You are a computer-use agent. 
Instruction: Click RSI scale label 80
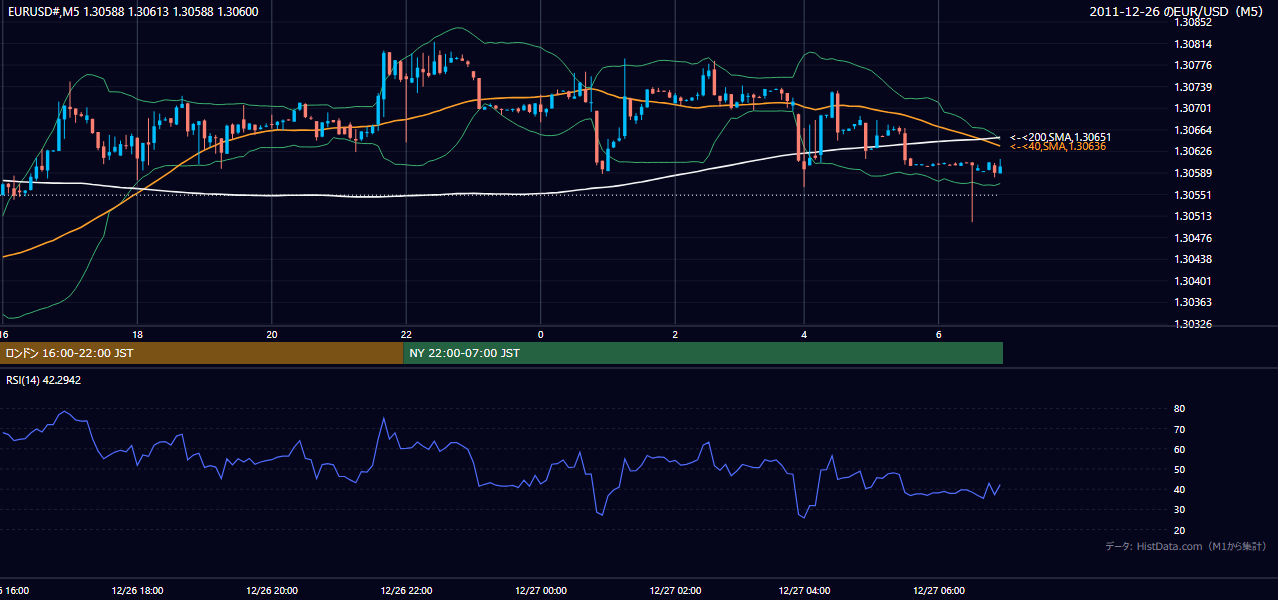1180,409
